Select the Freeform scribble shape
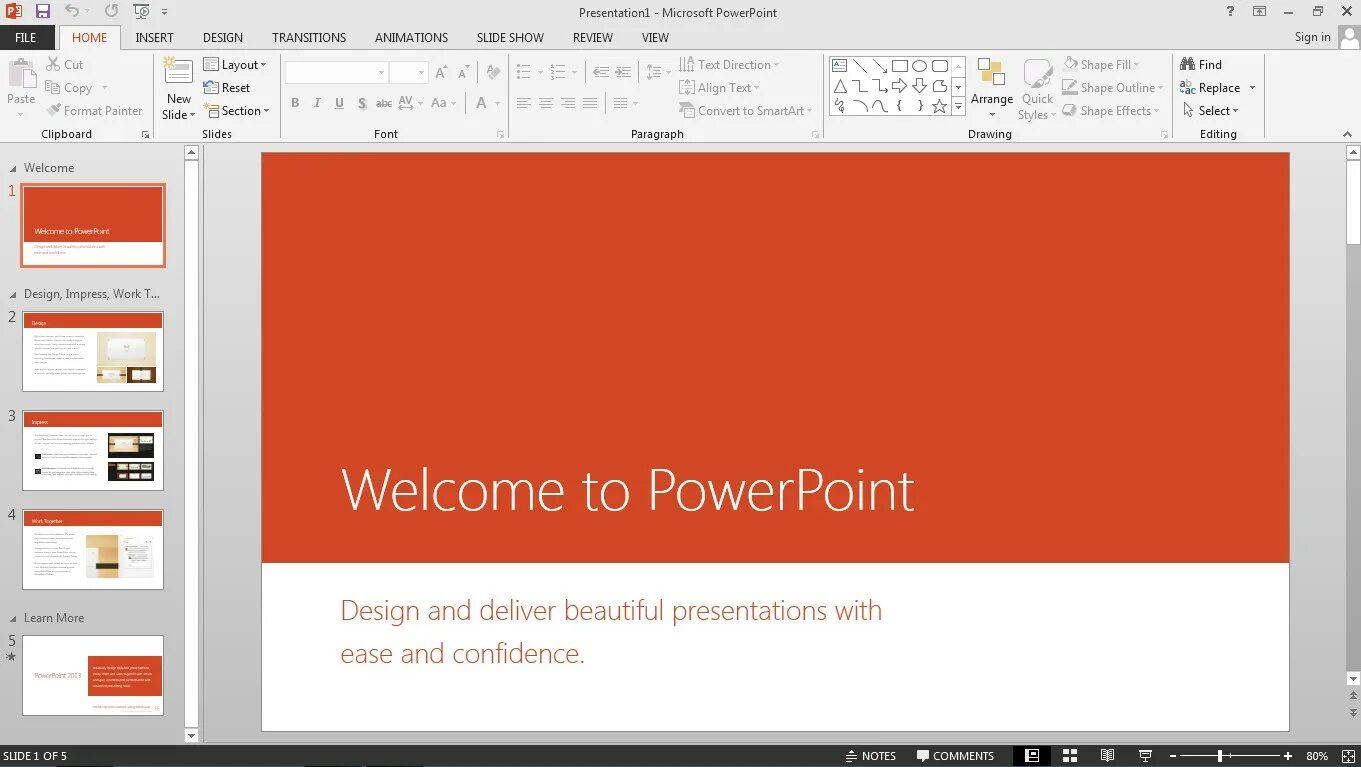Screen dimensions: 1361x767 (x=840, y=106)
